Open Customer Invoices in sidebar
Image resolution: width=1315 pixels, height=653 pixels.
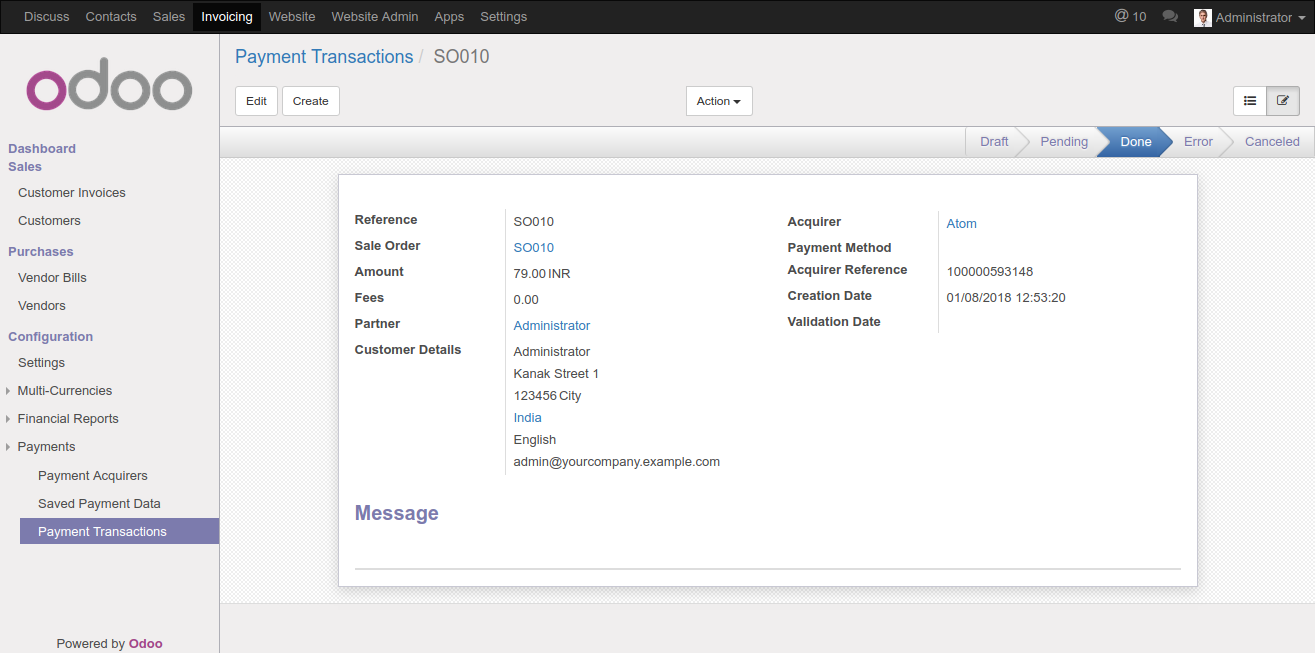(x=72, y=193)
